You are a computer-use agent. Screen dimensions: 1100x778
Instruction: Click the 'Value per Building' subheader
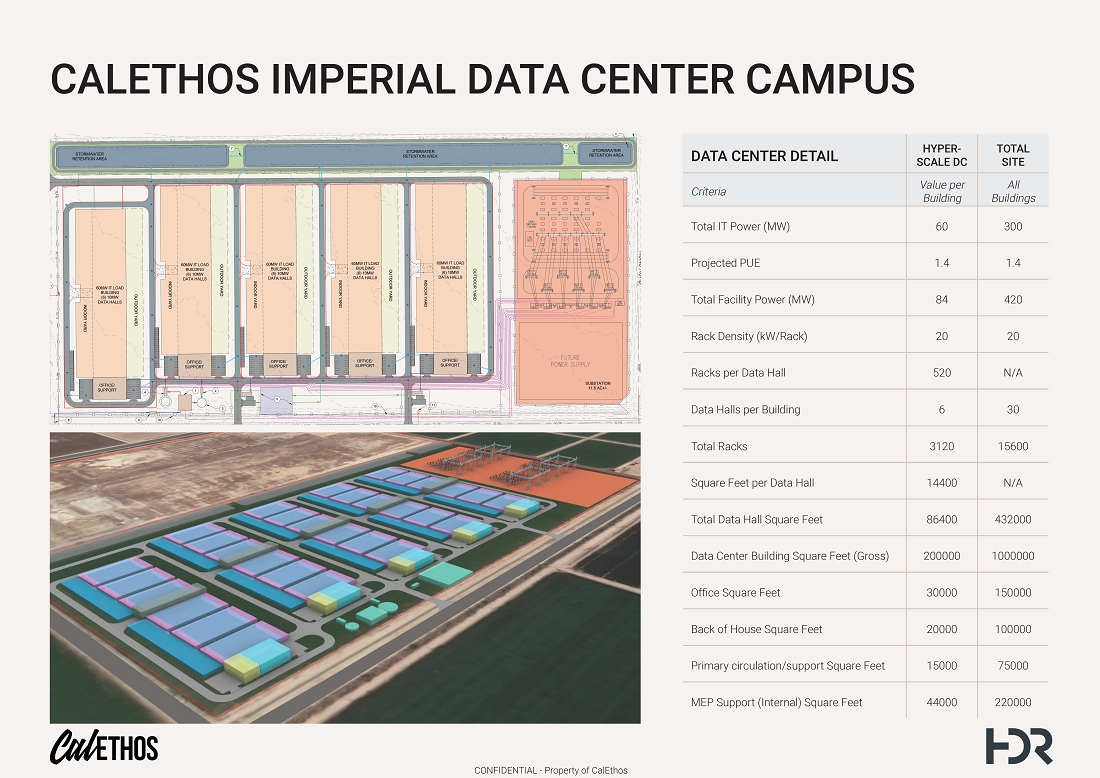[x=941, y=191]
